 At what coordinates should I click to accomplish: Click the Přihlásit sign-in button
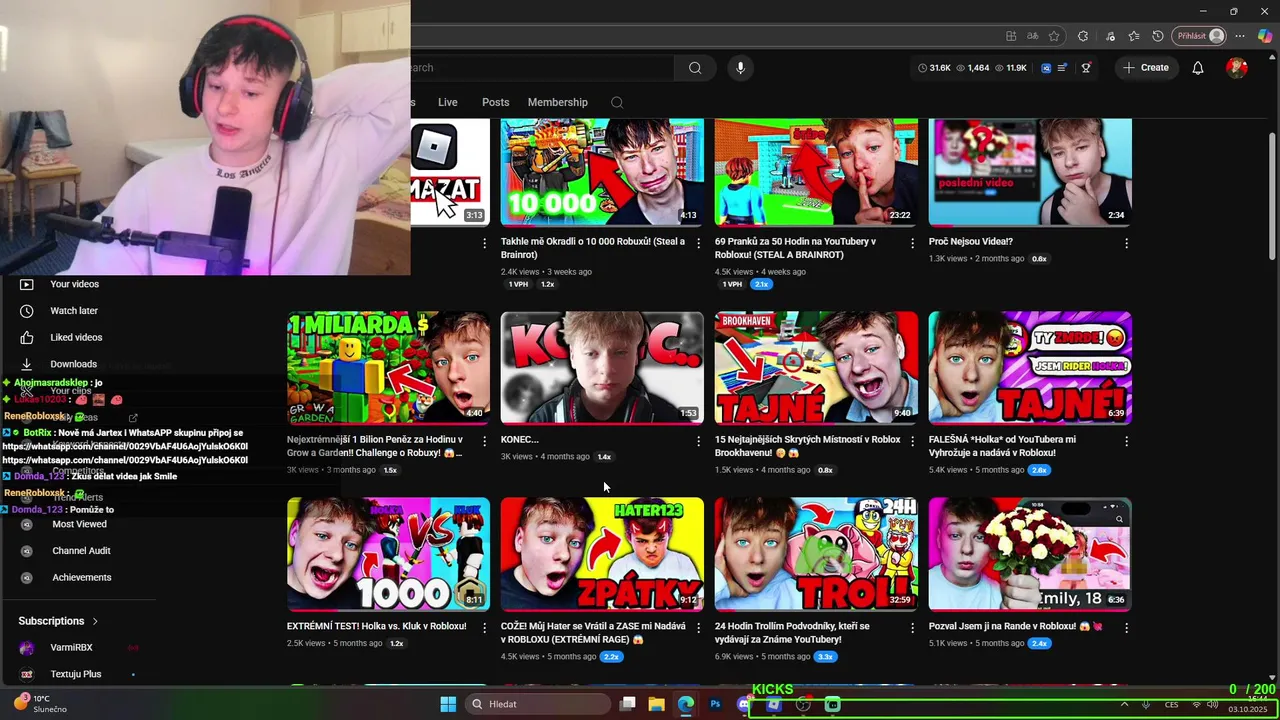pyautogui.click(x=1199, y=36)
